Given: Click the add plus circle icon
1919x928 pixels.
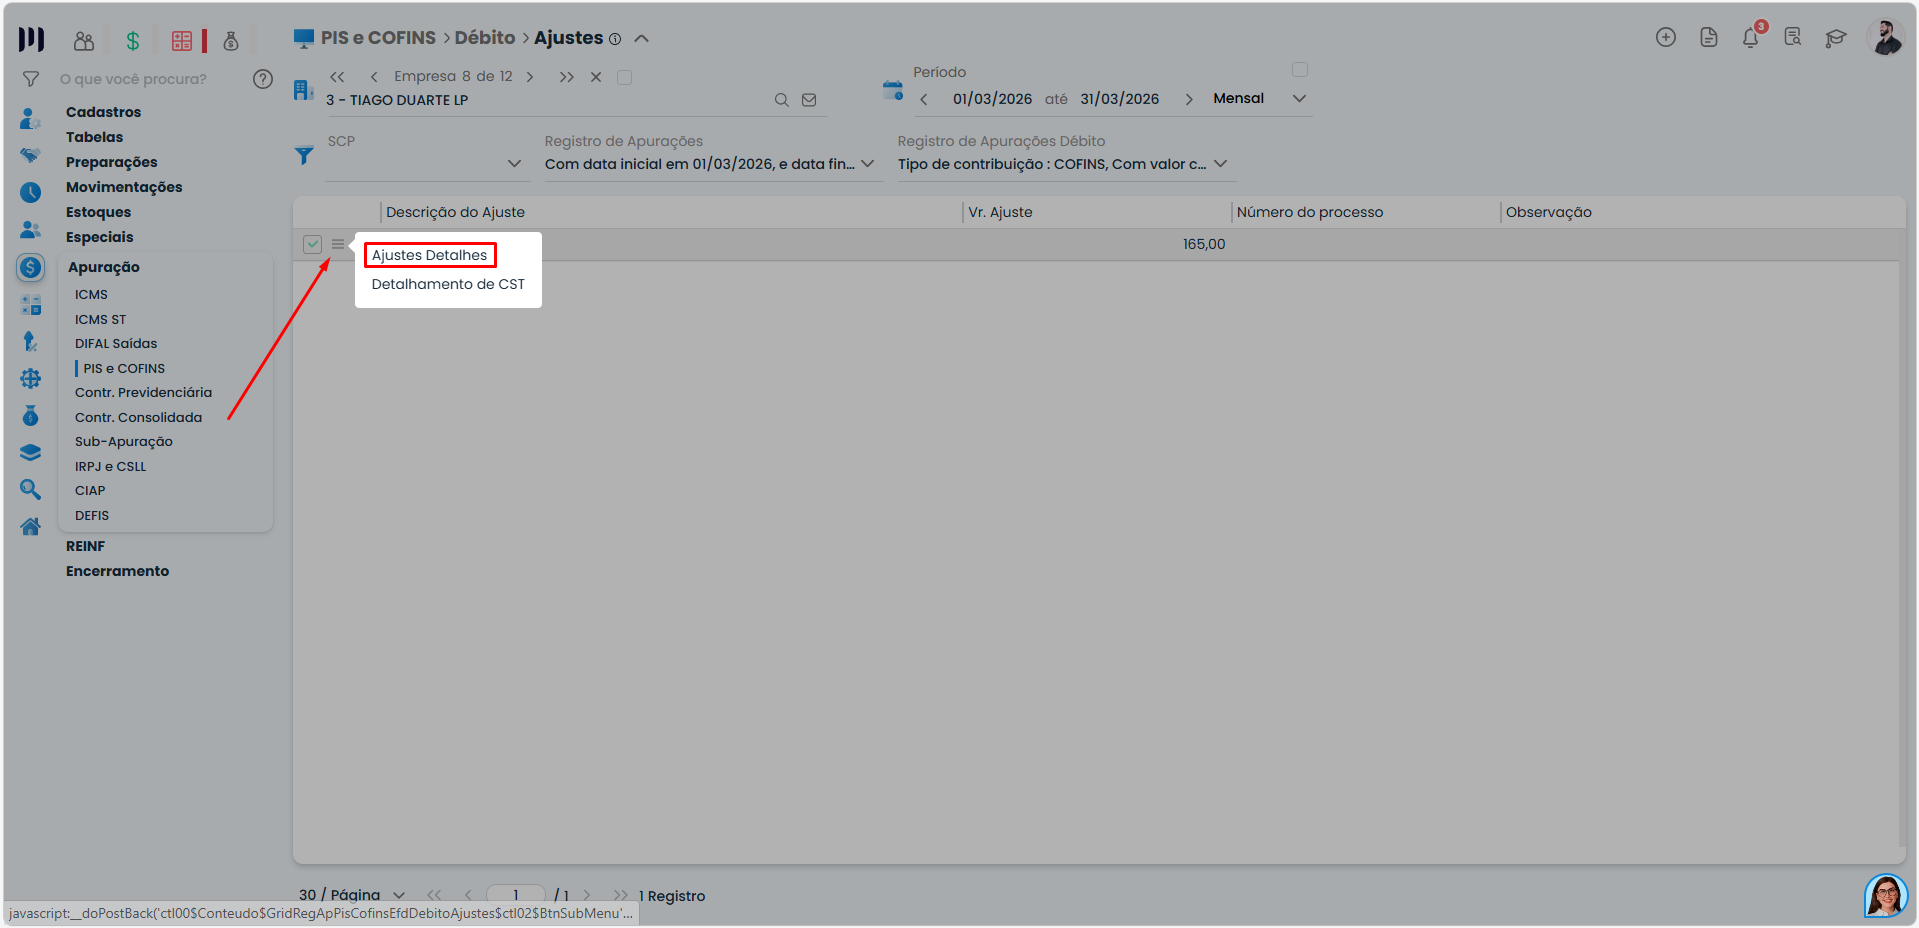Looking at the screenshot, I should pos(1666,37).
